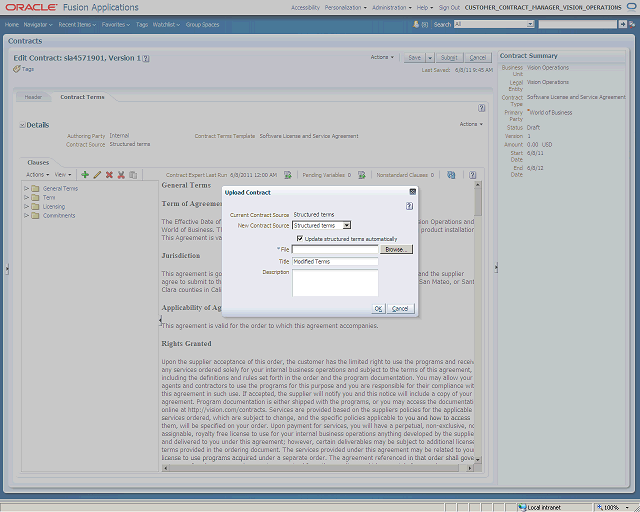Switch to the Header tab
Screen dimensions: 640x512
point(33,97)
